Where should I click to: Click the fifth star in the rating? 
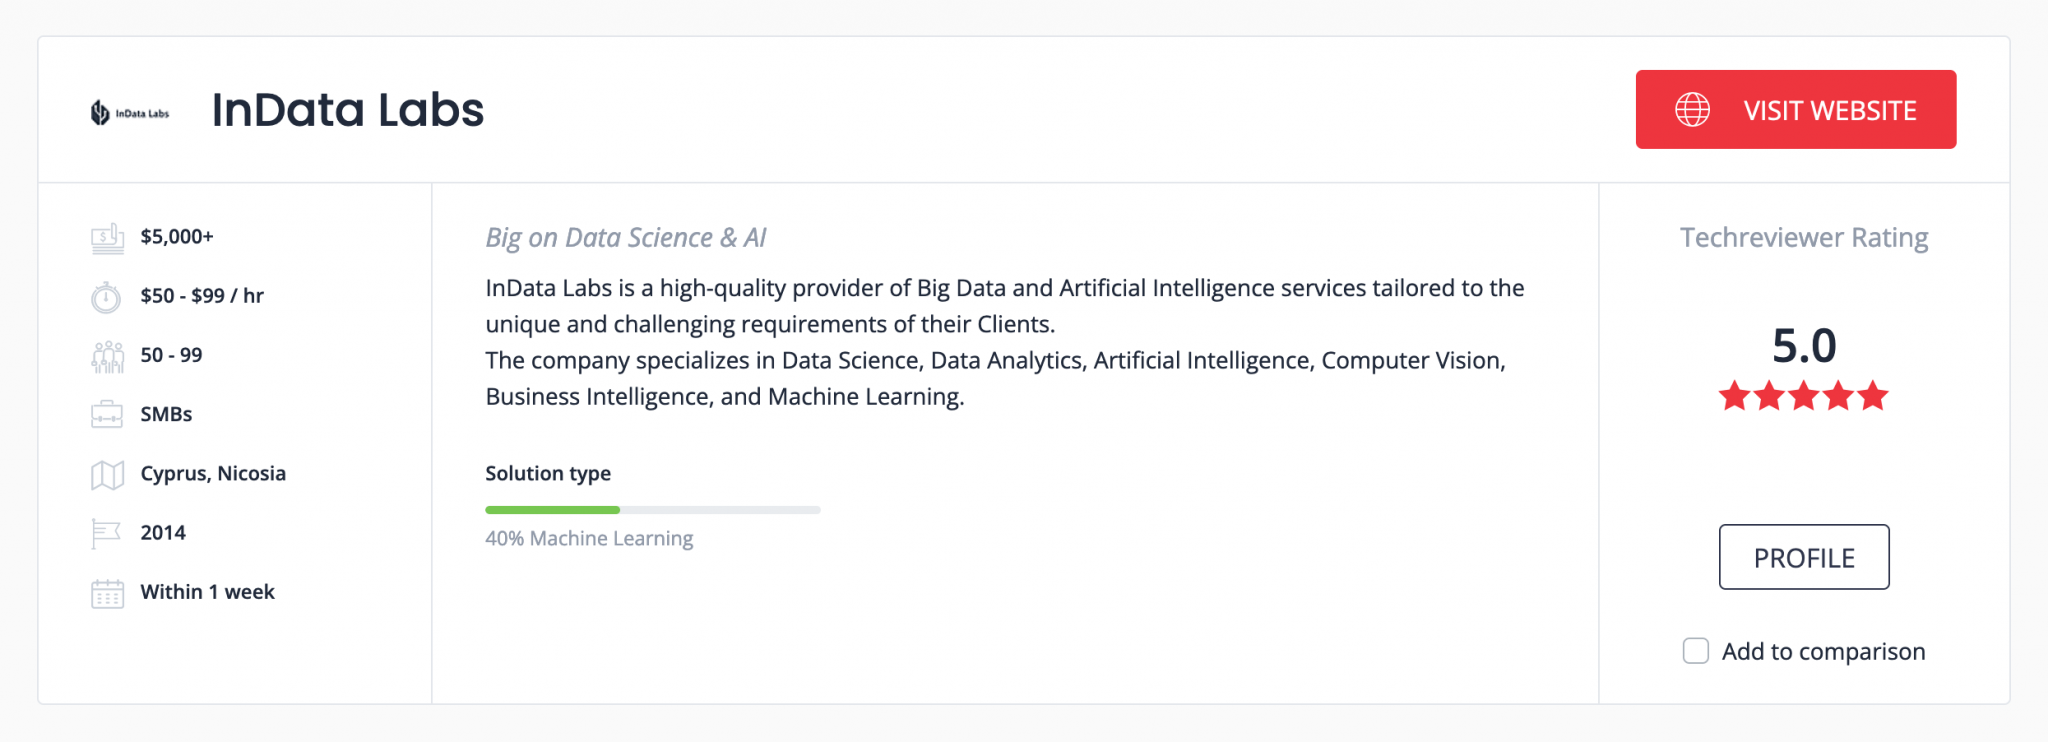click(1873, 397)
